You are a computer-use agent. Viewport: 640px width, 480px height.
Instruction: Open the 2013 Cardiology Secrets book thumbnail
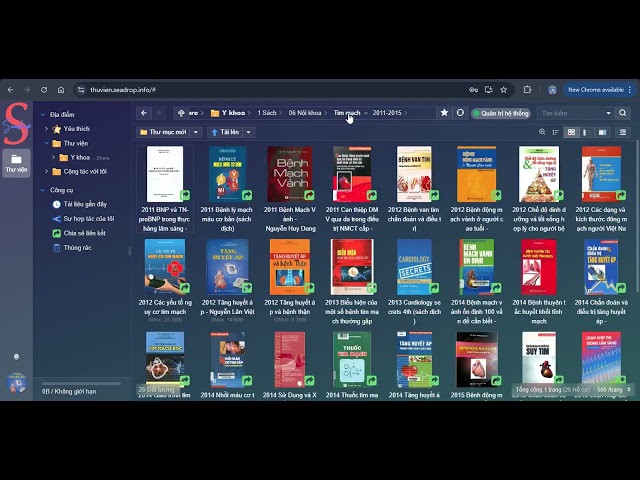[414, 267]
